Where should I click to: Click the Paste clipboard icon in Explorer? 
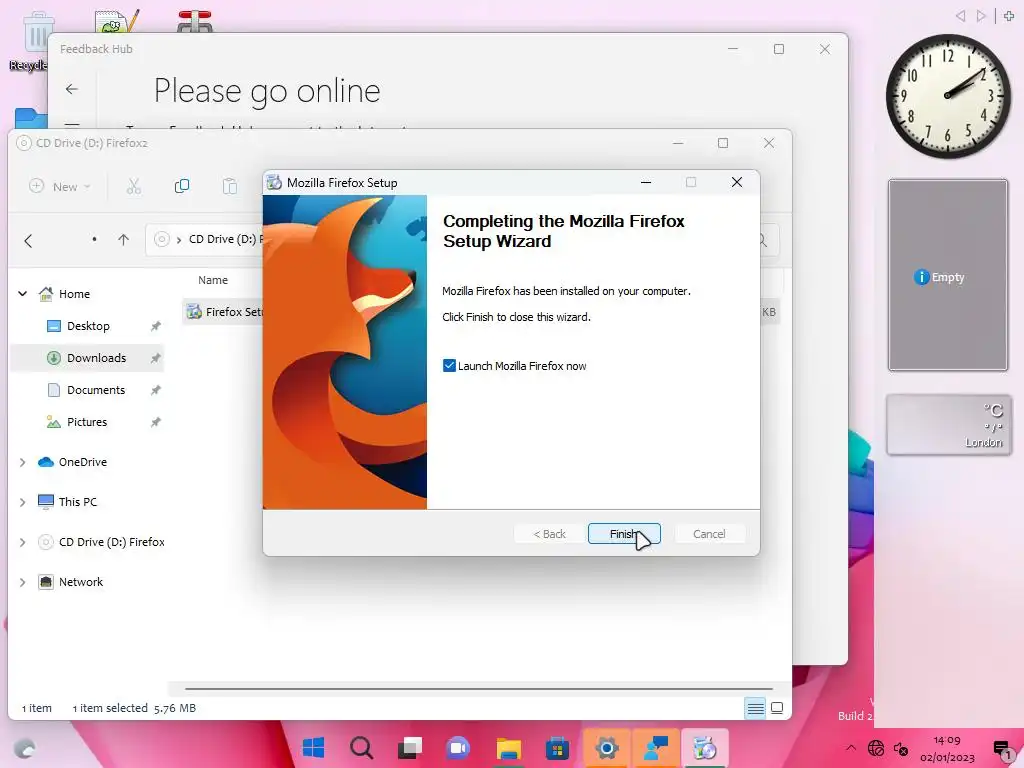pyautogui.click(x=229, y=187)
